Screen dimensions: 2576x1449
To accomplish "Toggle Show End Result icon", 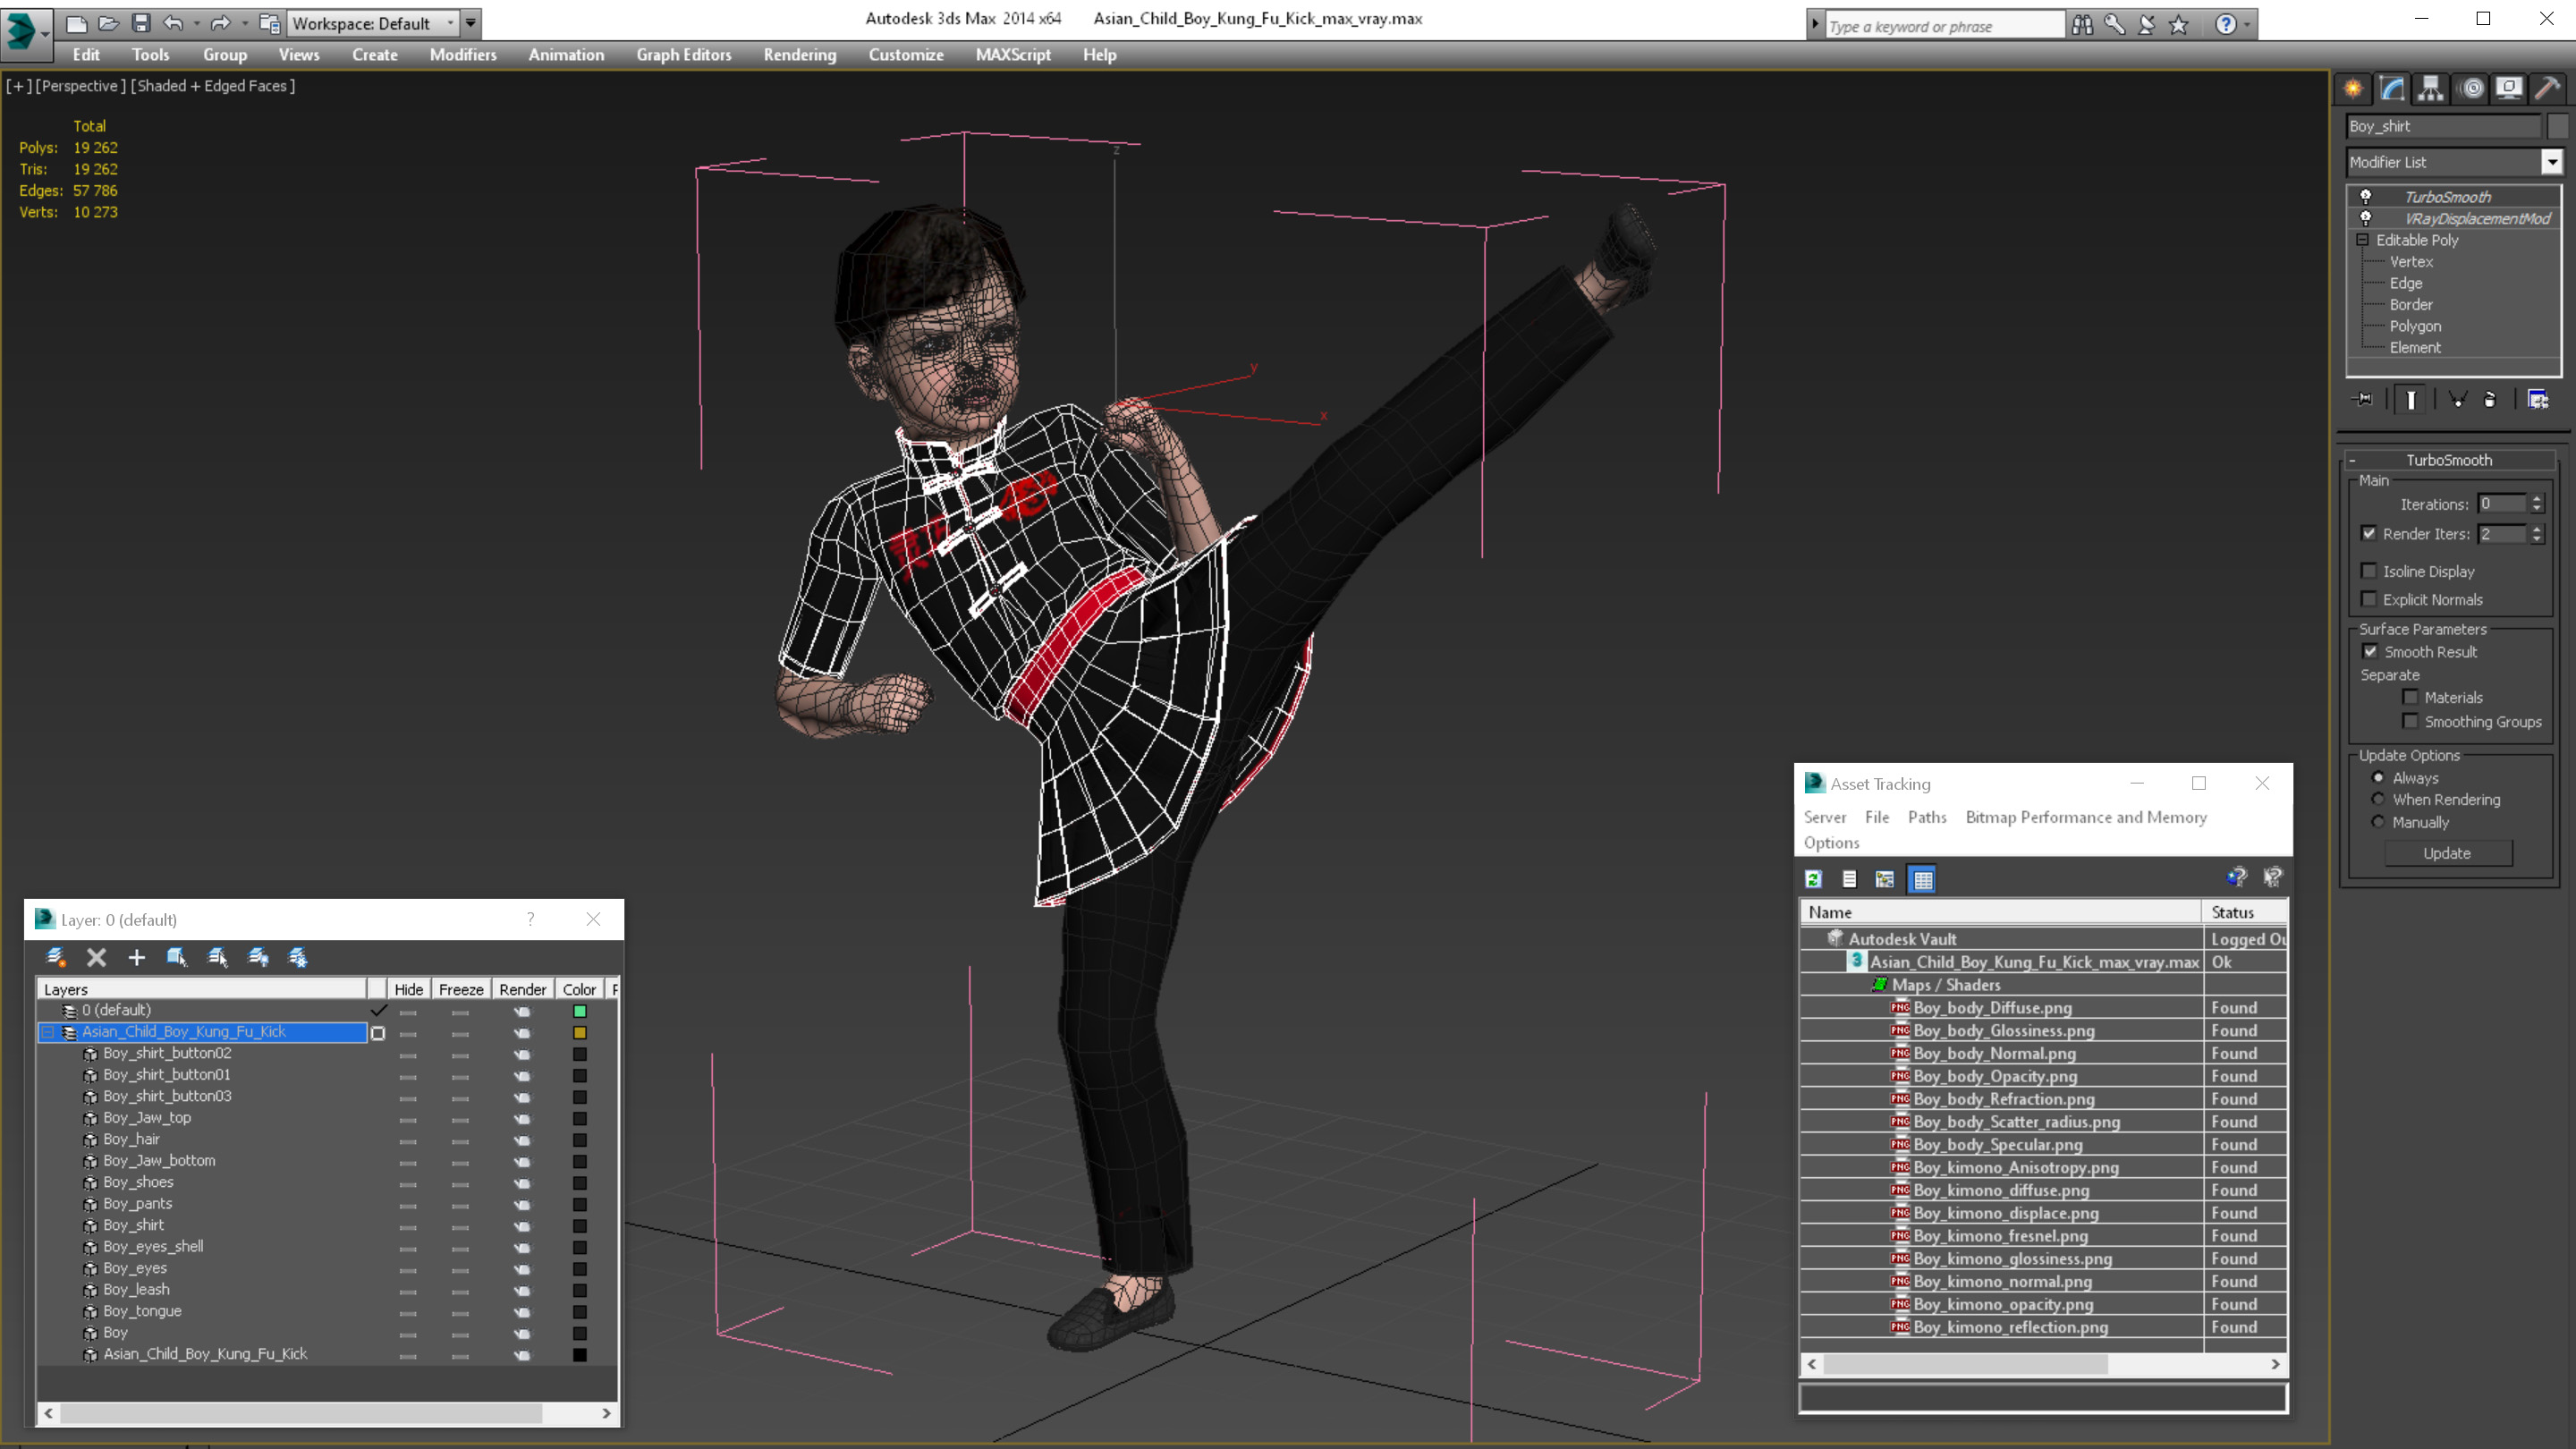I will tap(2411, 399).
